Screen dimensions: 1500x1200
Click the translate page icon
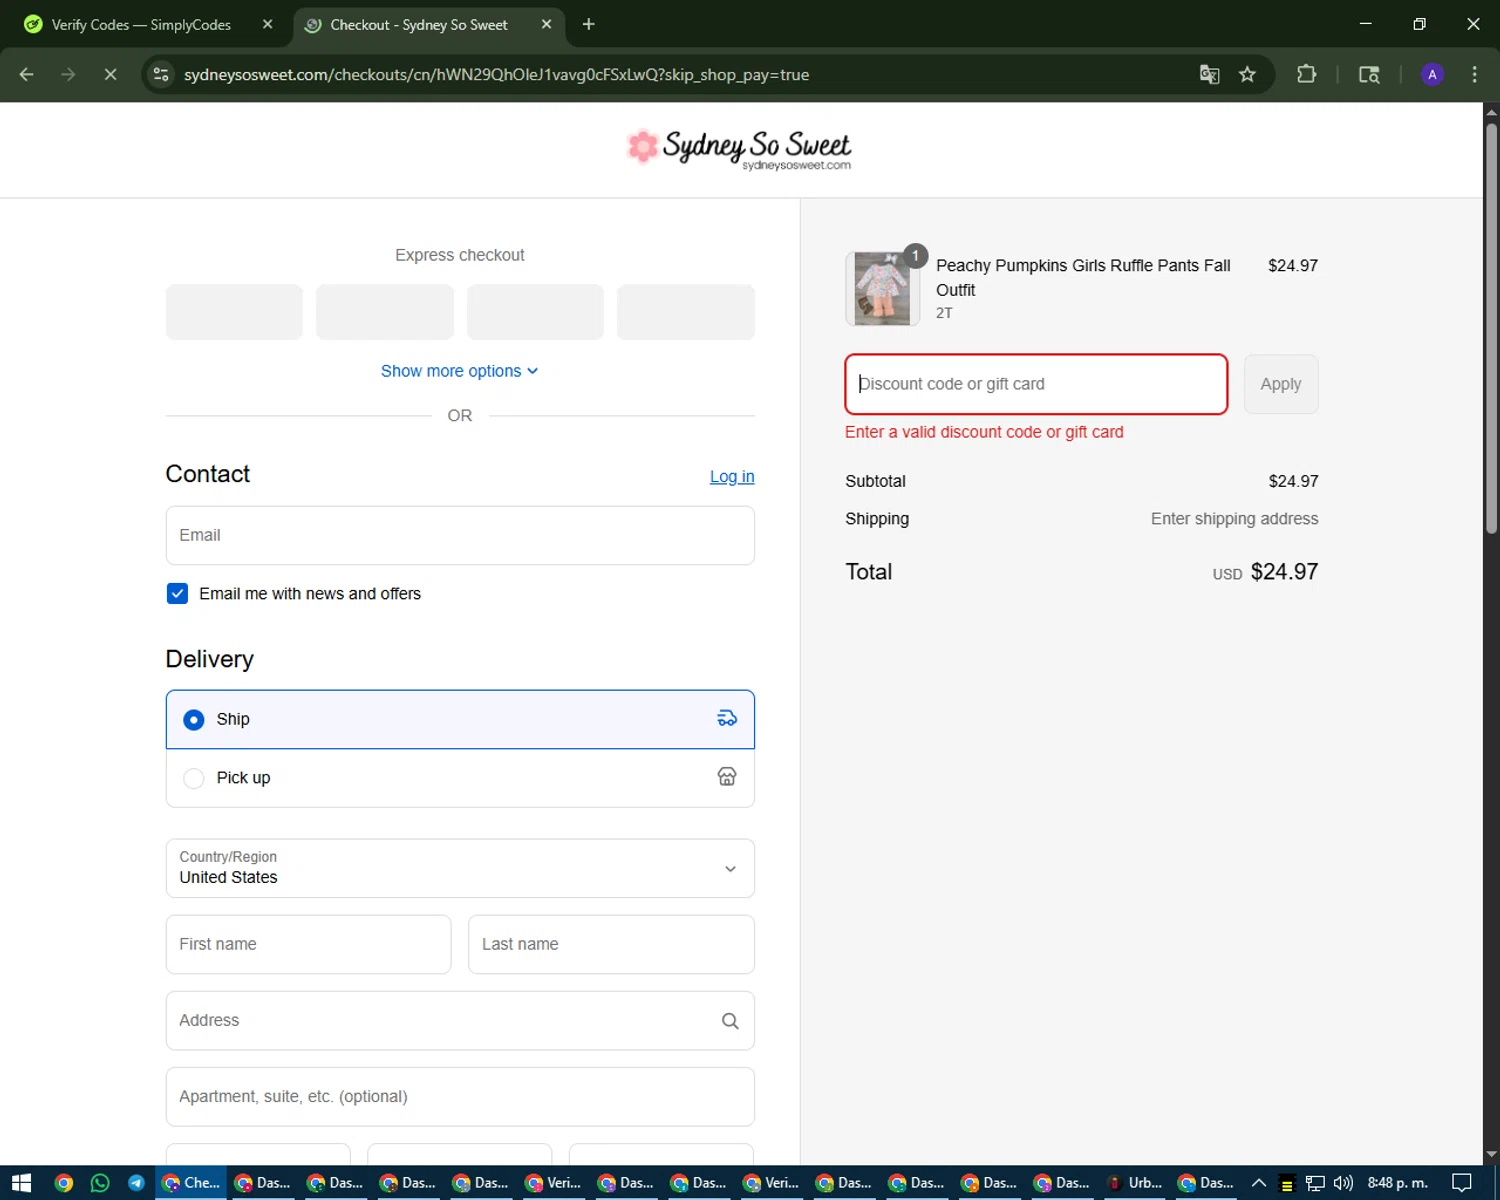click(x=1209, y=75)
